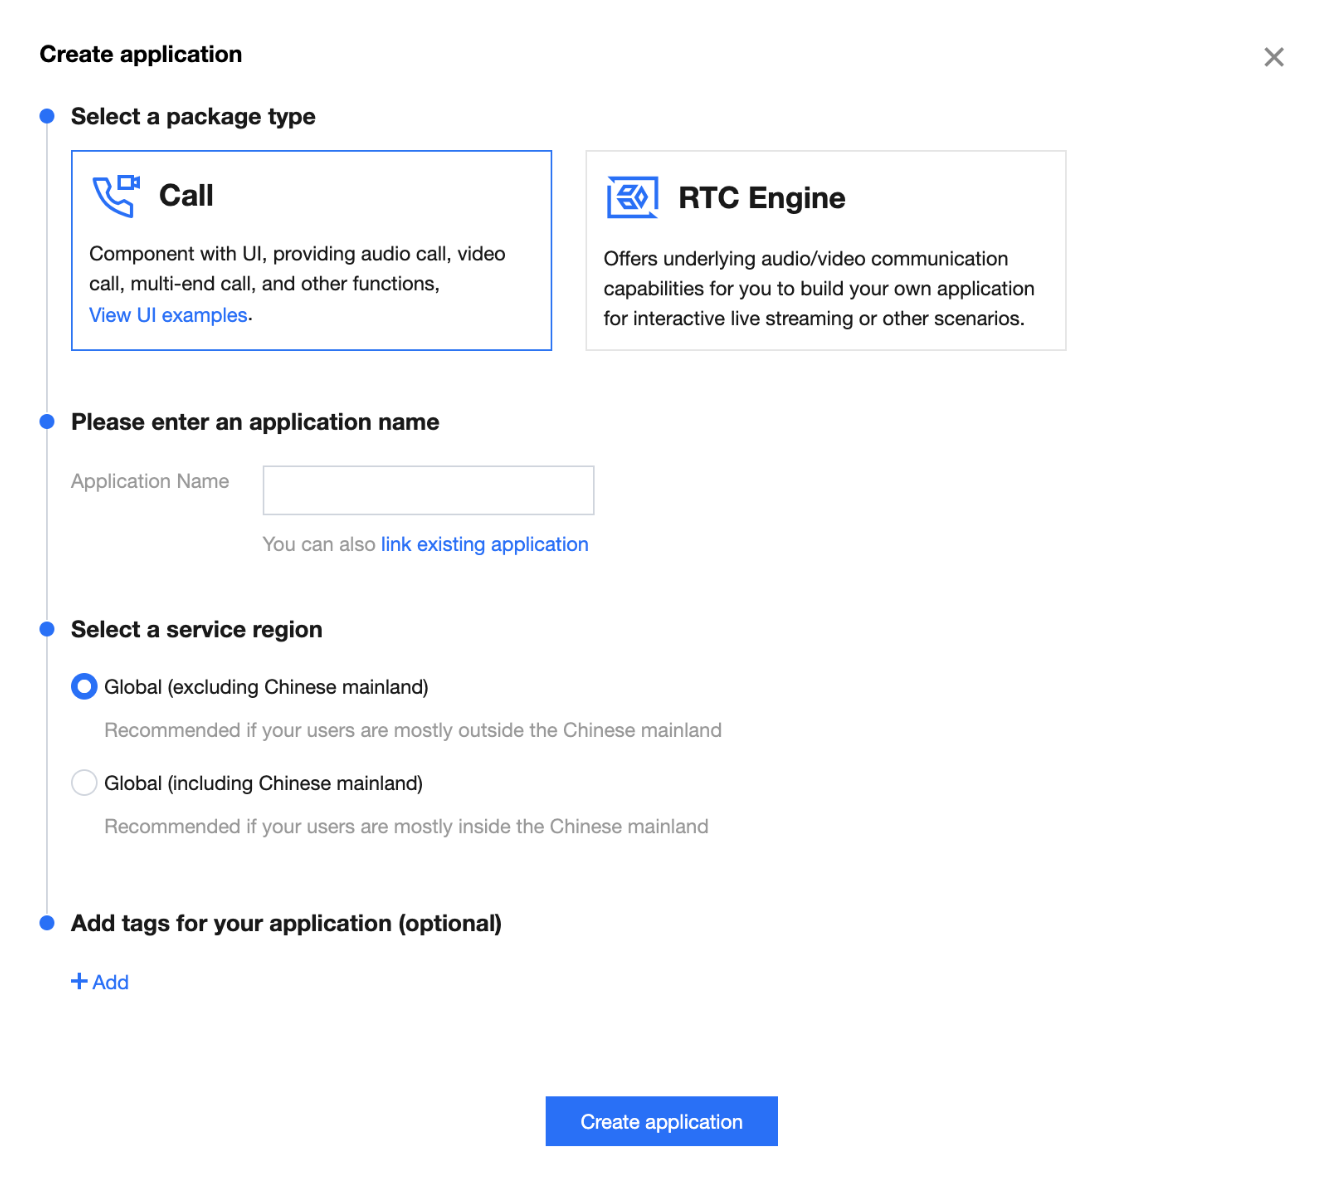Click the RTC Engine description text

(x=819, y=288)
